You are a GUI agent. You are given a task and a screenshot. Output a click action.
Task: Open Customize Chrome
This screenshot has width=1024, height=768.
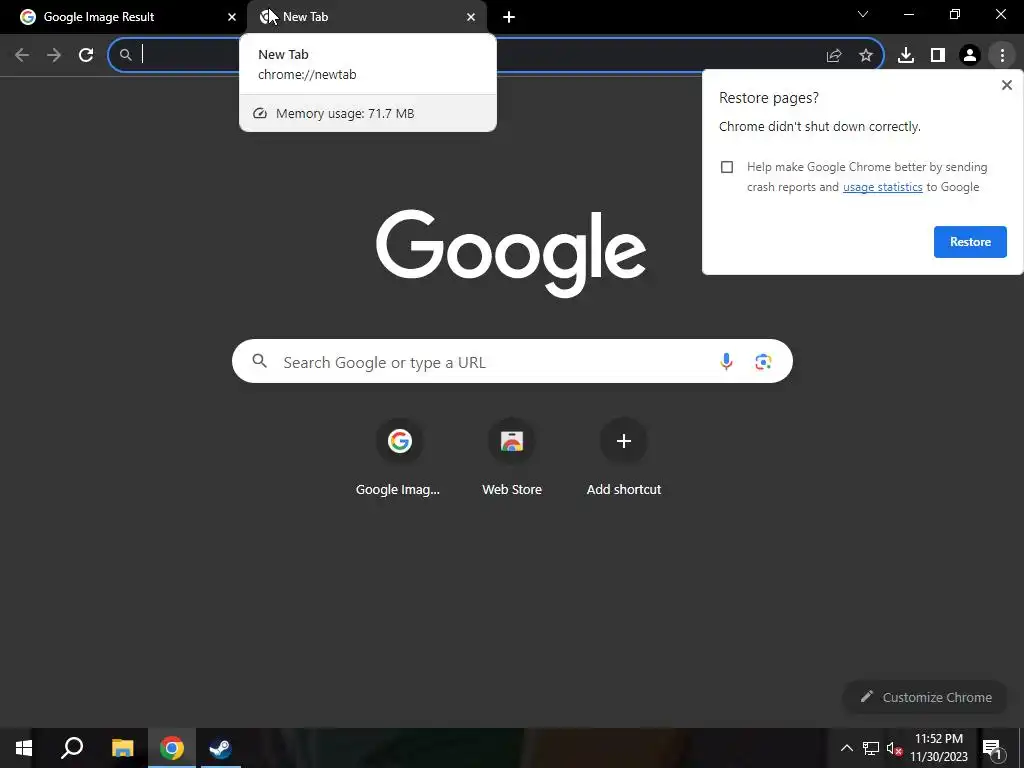[927, 697]
